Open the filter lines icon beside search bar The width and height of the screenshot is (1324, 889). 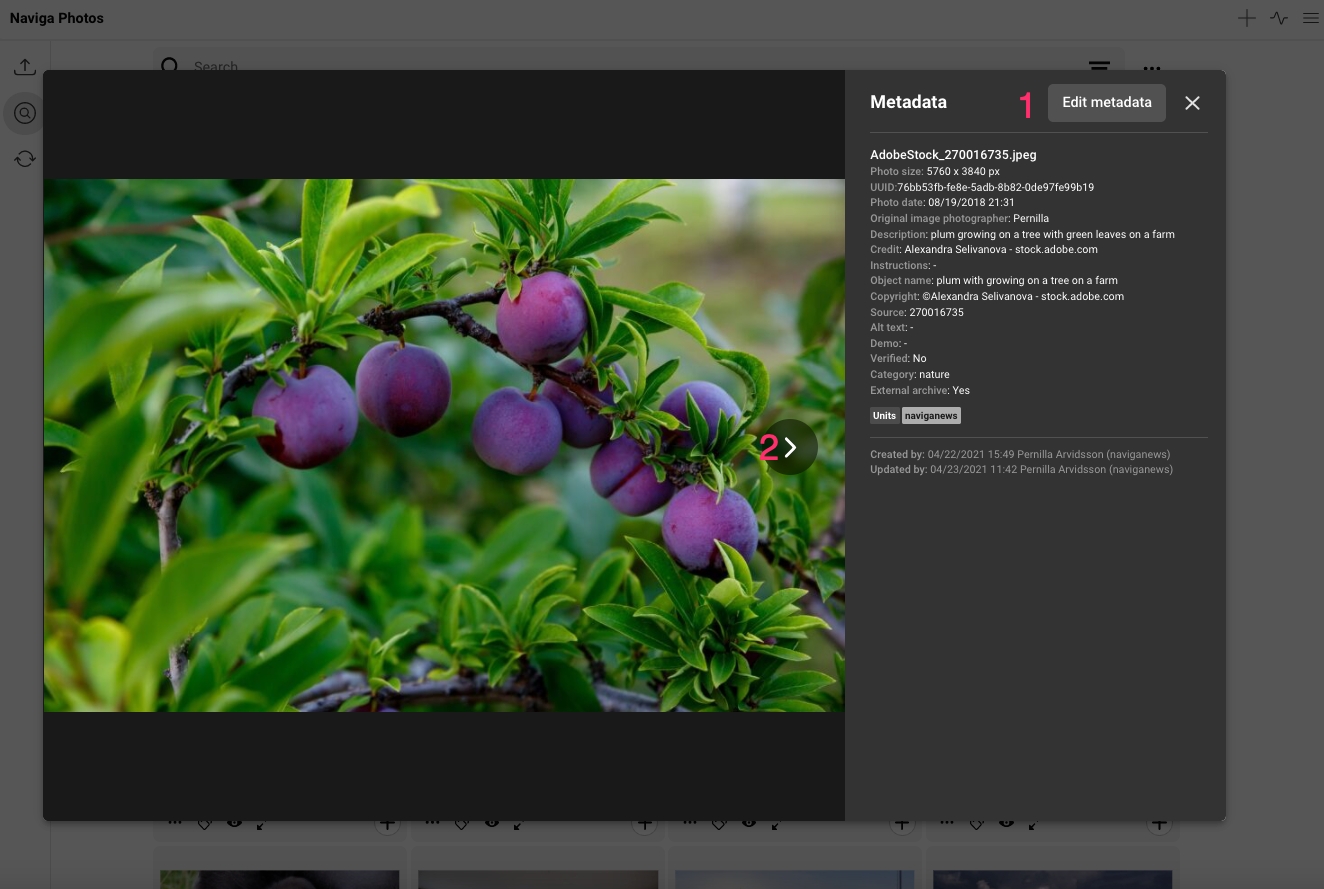tap(1099, 65)
